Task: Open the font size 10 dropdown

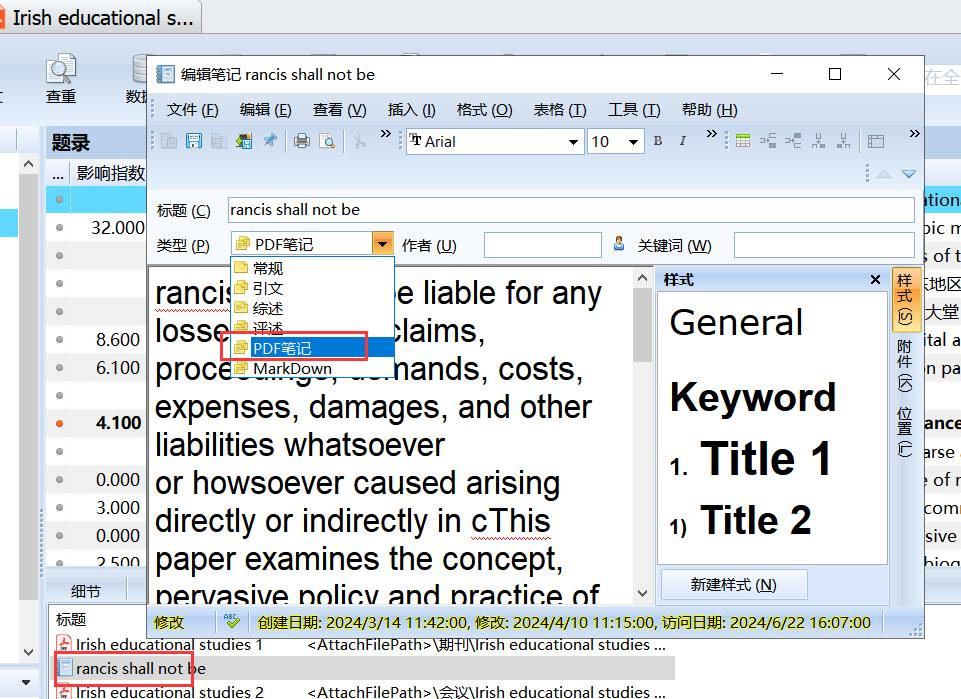Action: click(634, 142)
